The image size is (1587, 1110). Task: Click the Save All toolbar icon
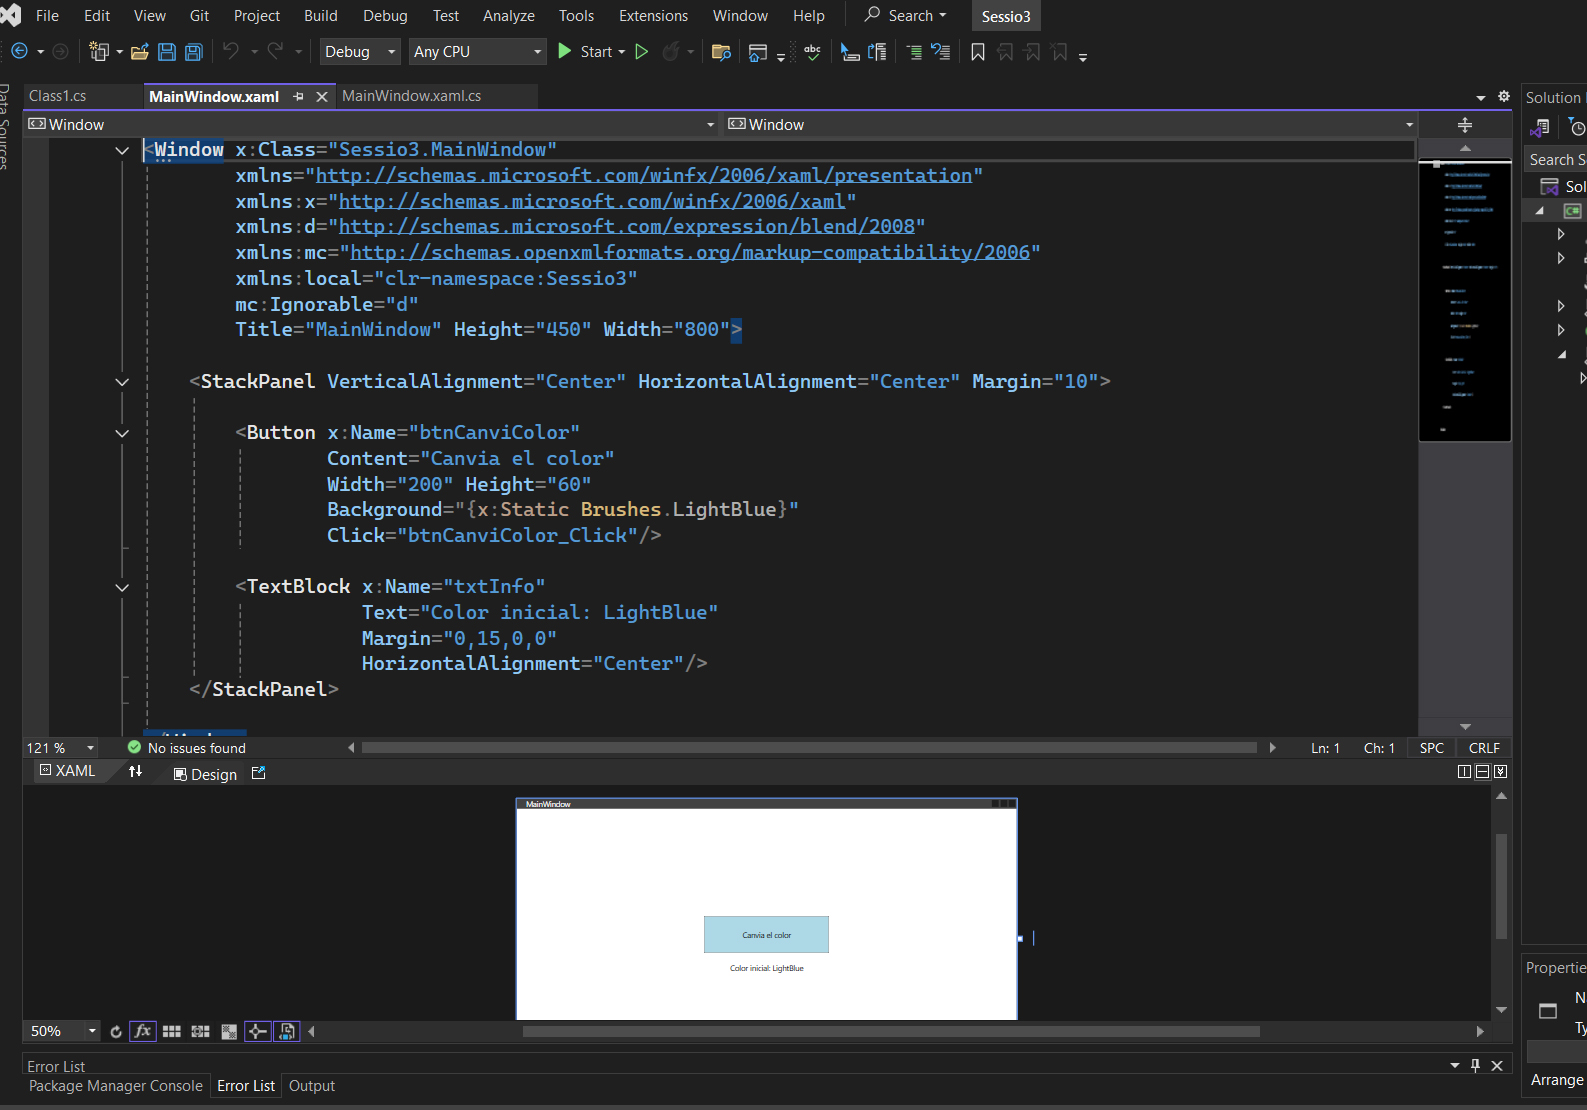coord(194,52)
